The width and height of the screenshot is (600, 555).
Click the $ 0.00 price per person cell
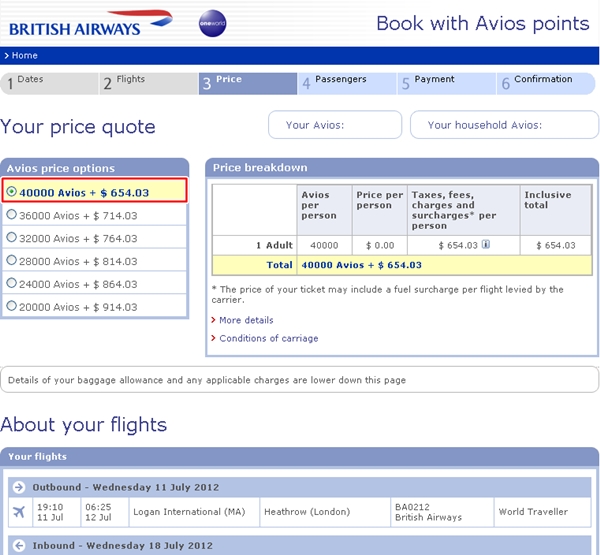380,245
